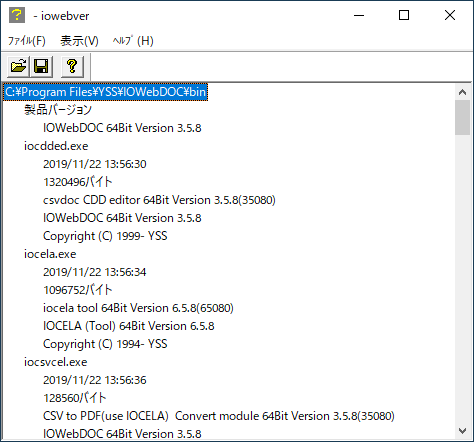Click the Save floppy disk toolbar icon

coord(41,66)
